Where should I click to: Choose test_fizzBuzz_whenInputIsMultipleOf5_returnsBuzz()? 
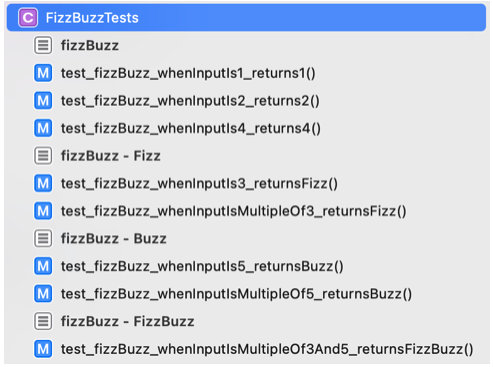[236, 294]
